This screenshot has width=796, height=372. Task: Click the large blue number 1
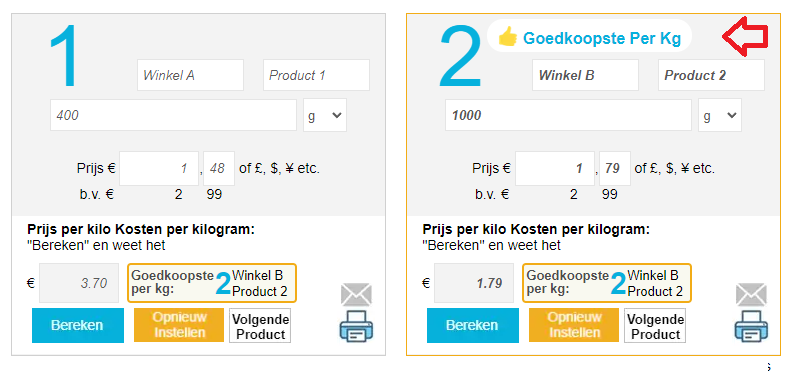(x=65, y=56)
